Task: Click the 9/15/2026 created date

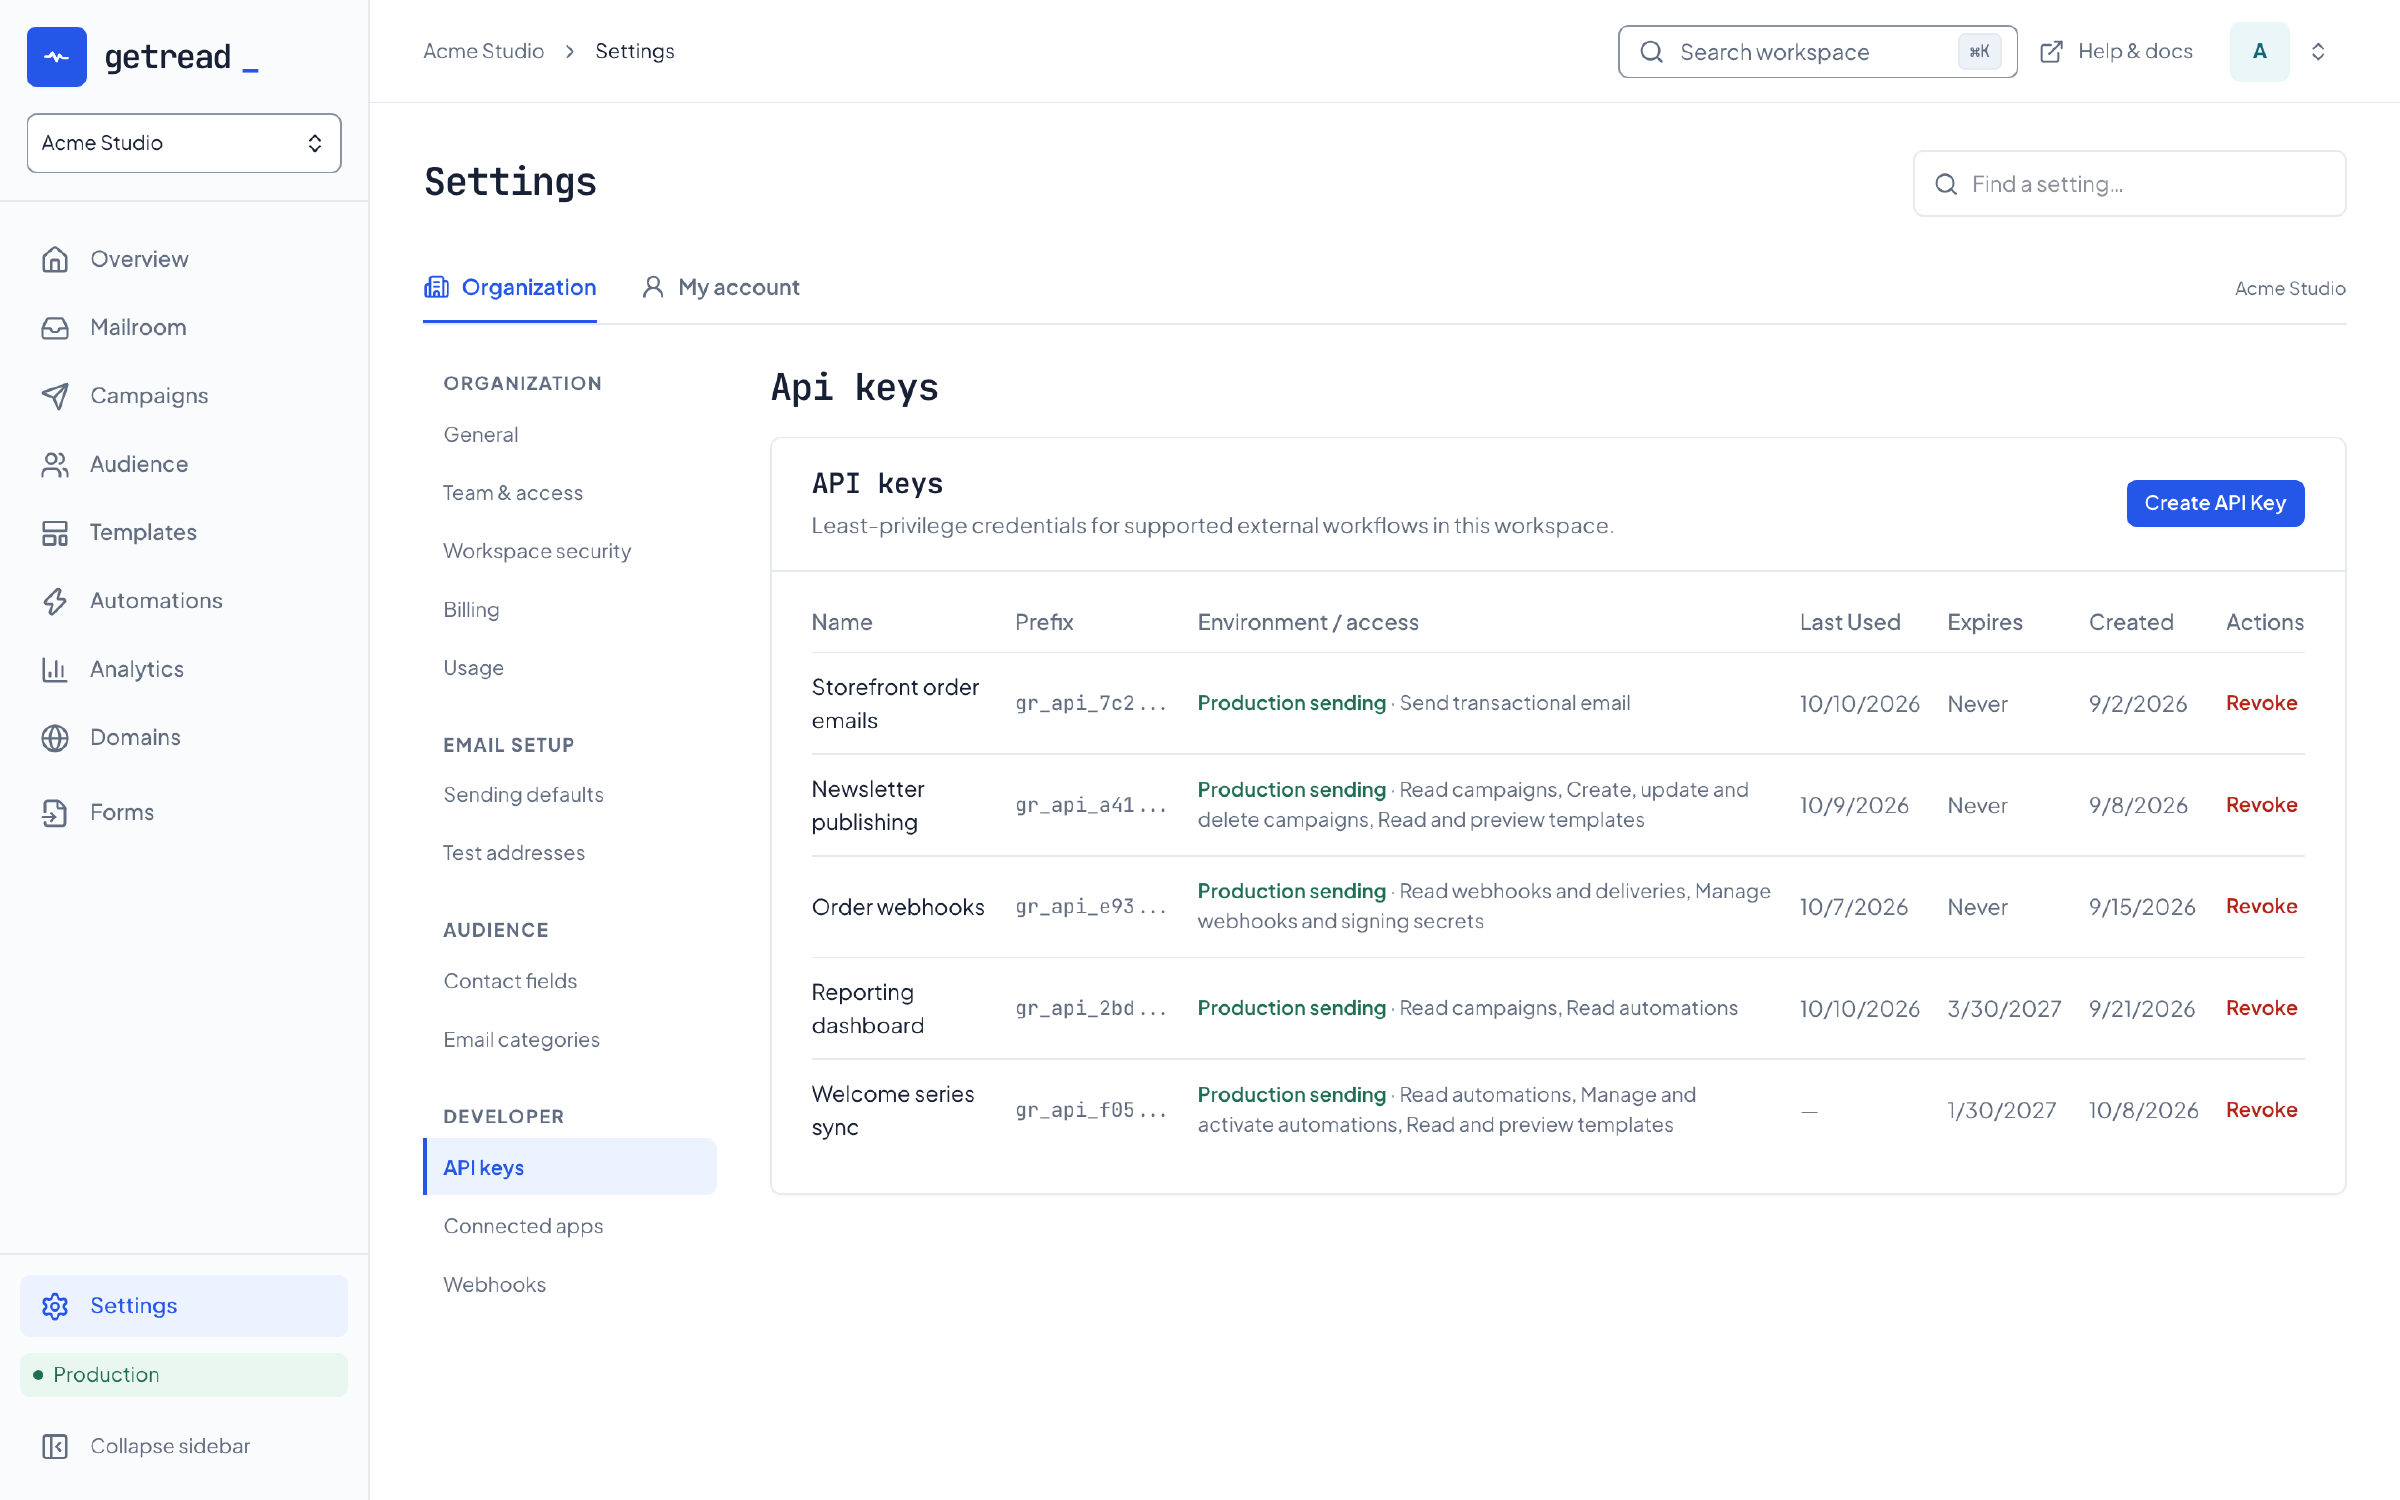Action: coord(2142,907)
